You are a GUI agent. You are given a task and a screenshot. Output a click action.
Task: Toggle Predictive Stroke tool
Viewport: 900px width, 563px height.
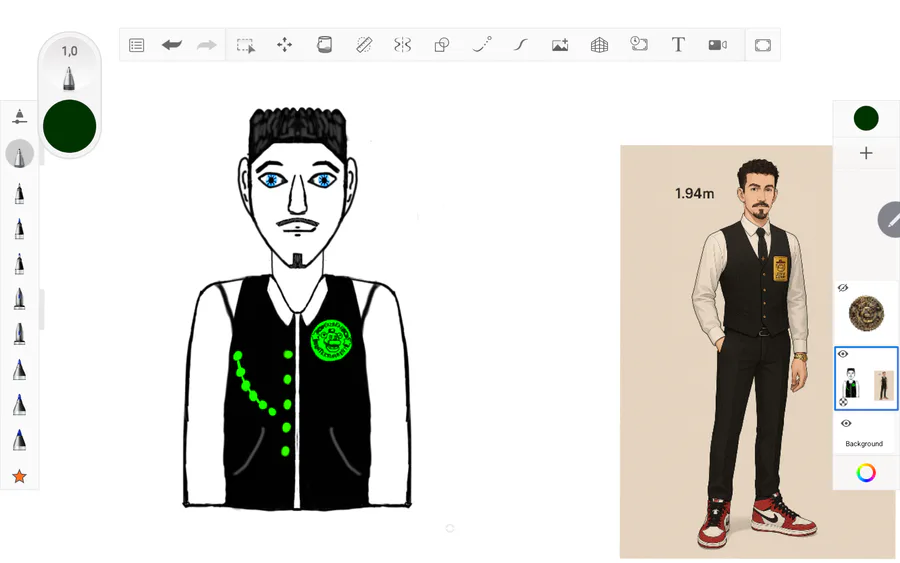click(x=482, y=44)
